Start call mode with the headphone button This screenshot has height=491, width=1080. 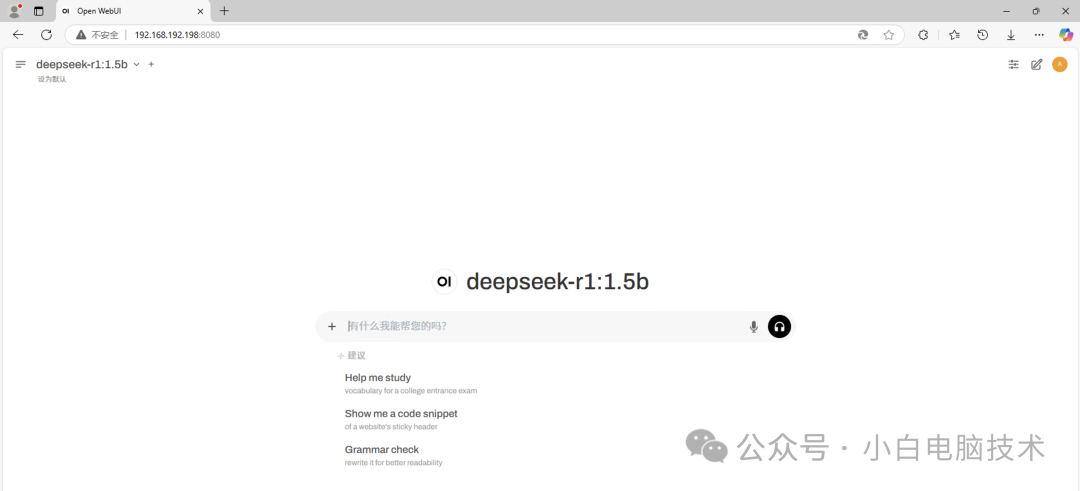(780, 326)
